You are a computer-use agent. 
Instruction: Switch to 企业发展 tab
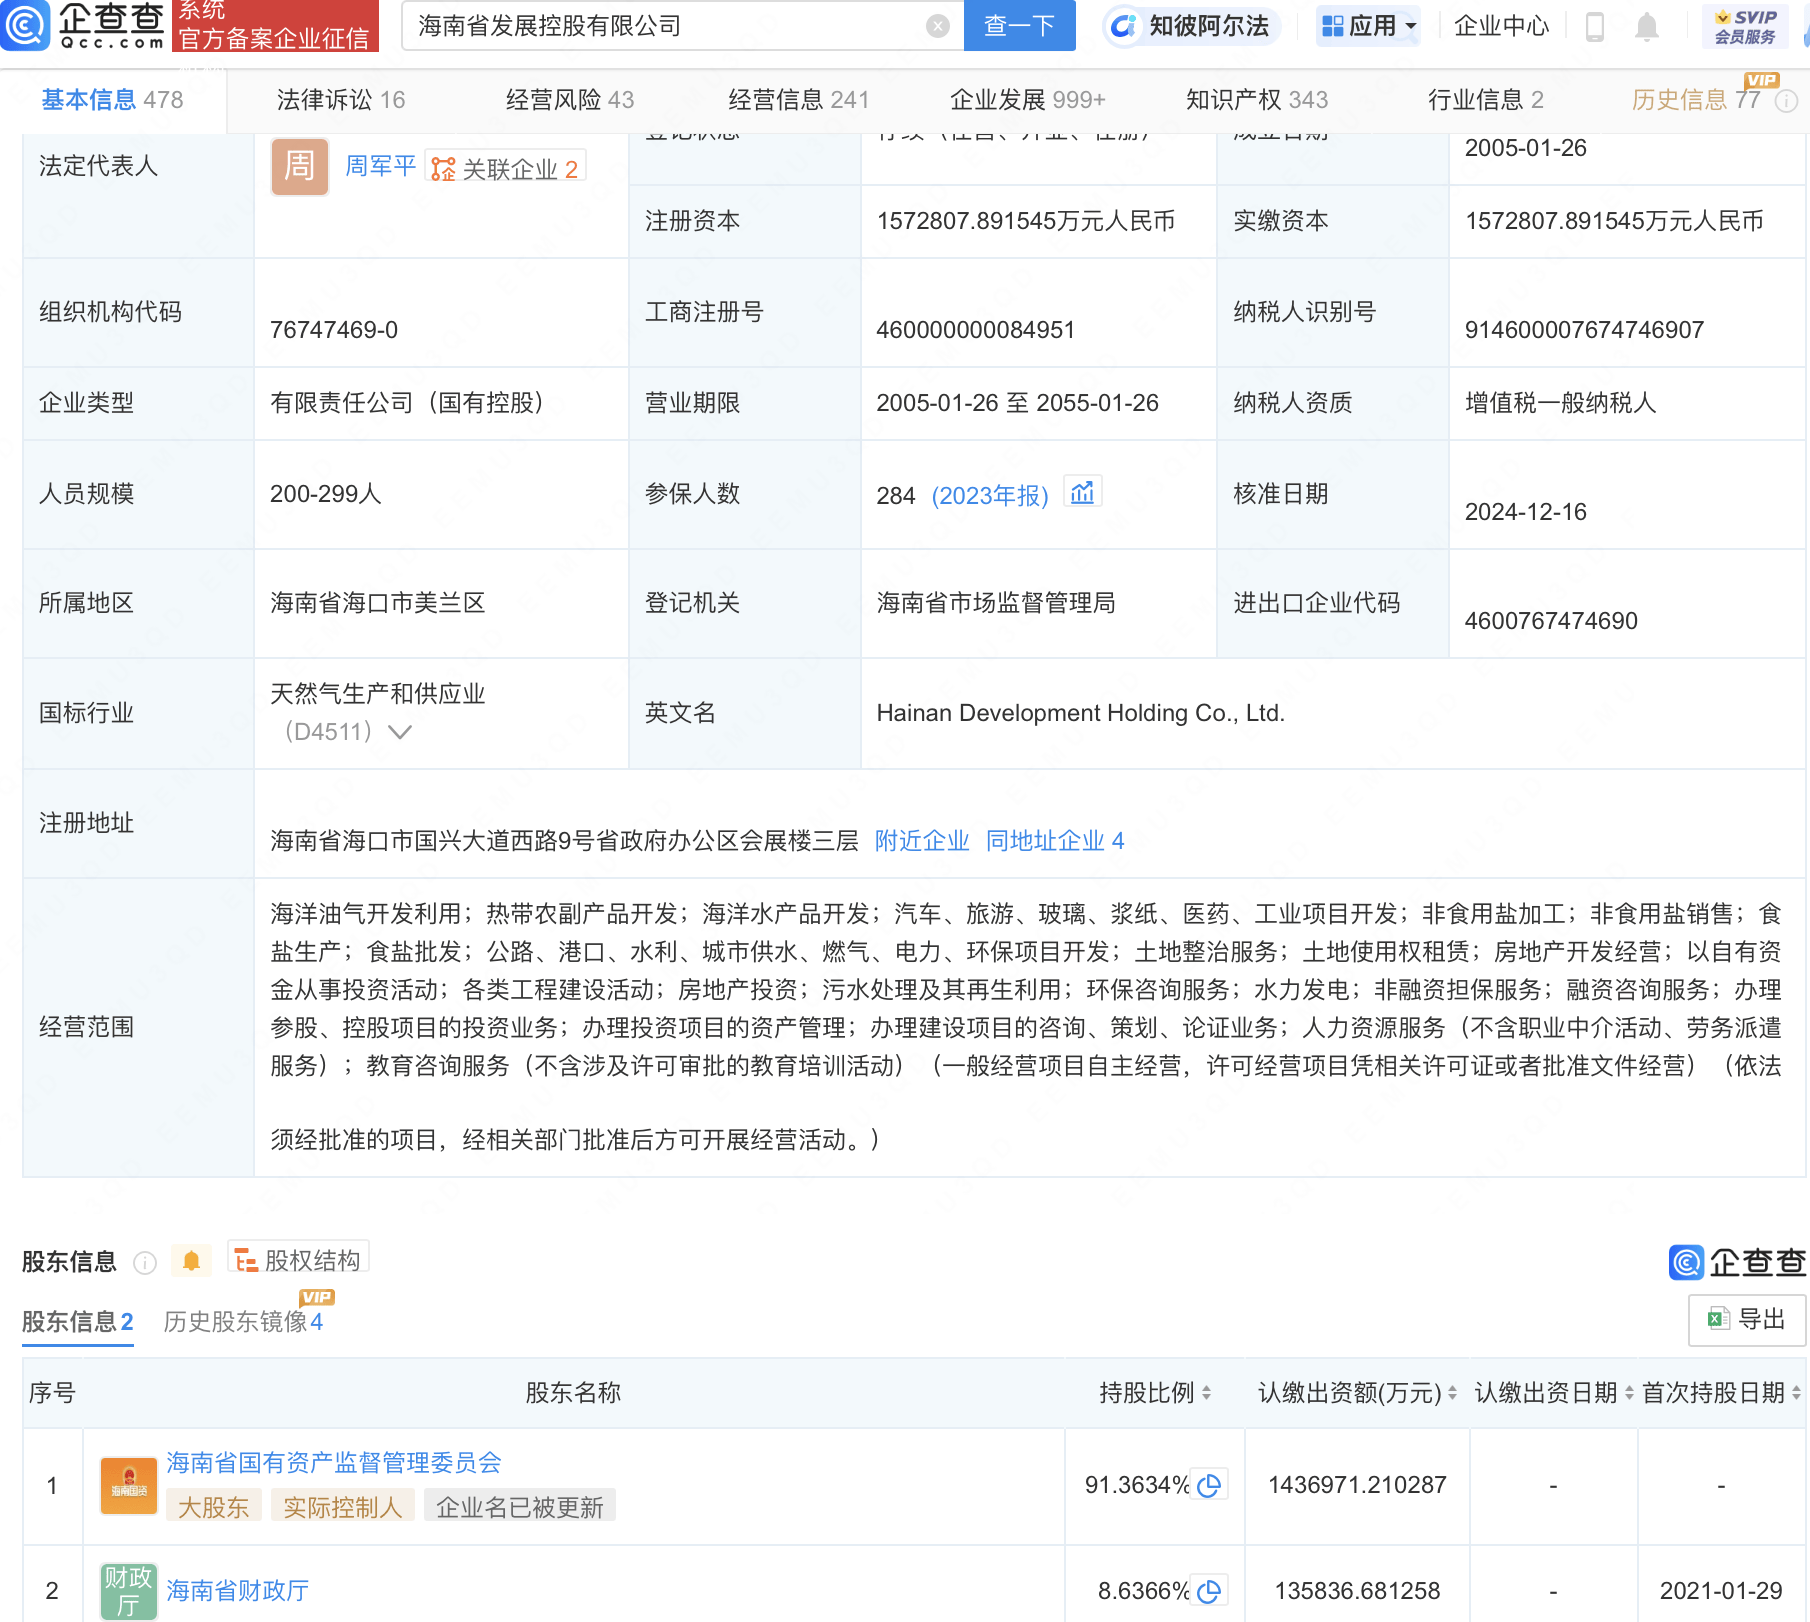(x=1027, y=100)
